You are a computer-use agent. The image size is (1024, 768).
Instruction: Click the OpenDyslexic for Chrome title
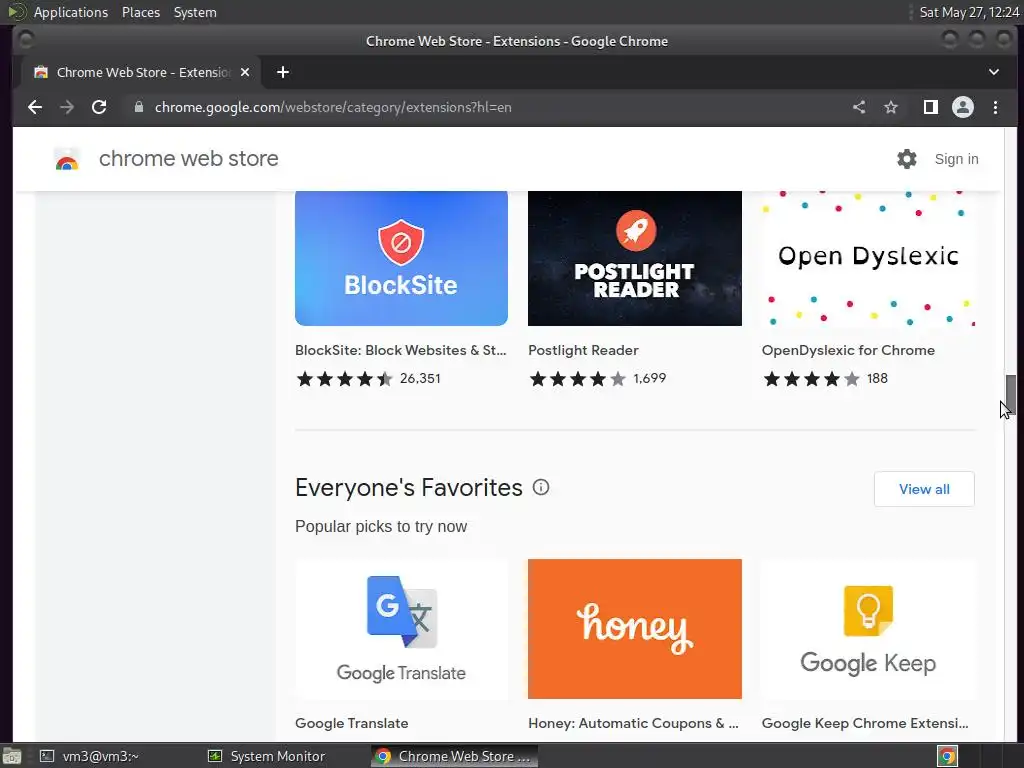[x=848, y=350]
